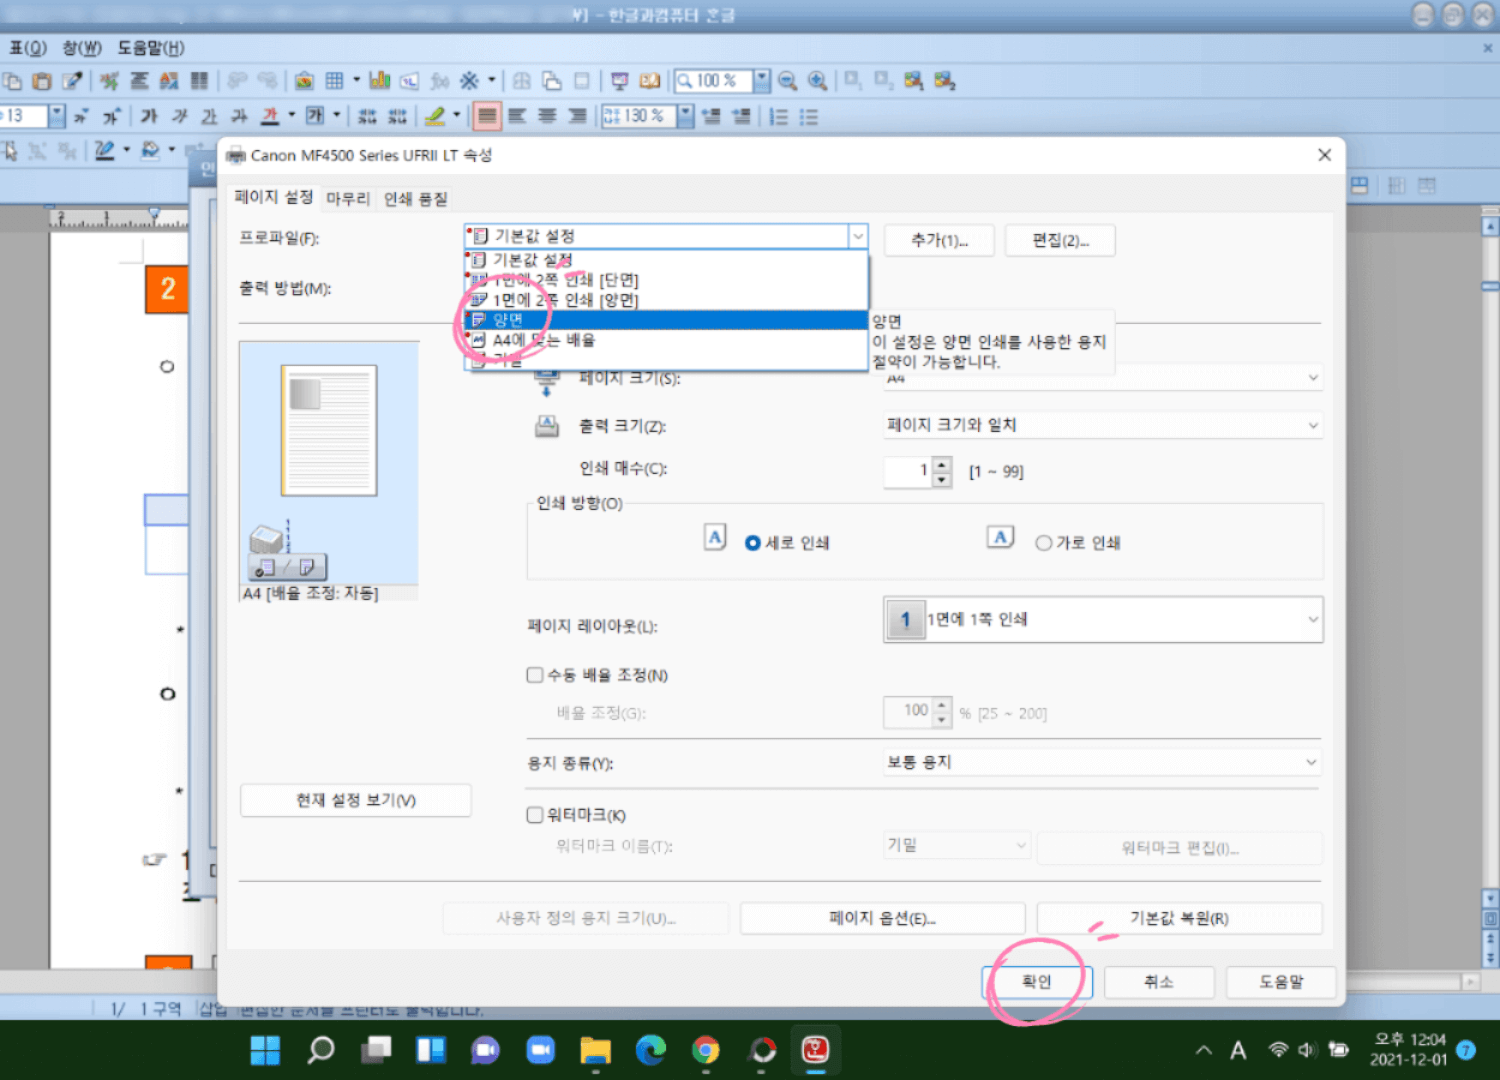Click the zoom out magnifier icon

[788, 81]
